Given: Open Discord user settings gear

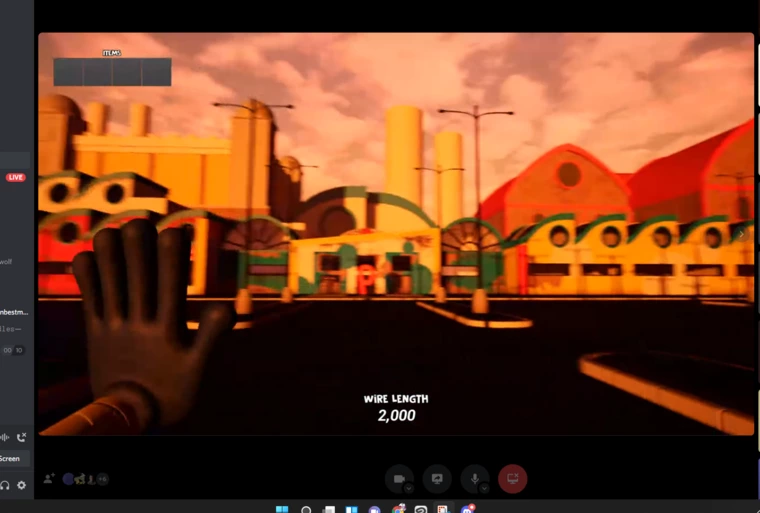Looking at the screenshot, I should pyautogui.click(x=21, y=485).
